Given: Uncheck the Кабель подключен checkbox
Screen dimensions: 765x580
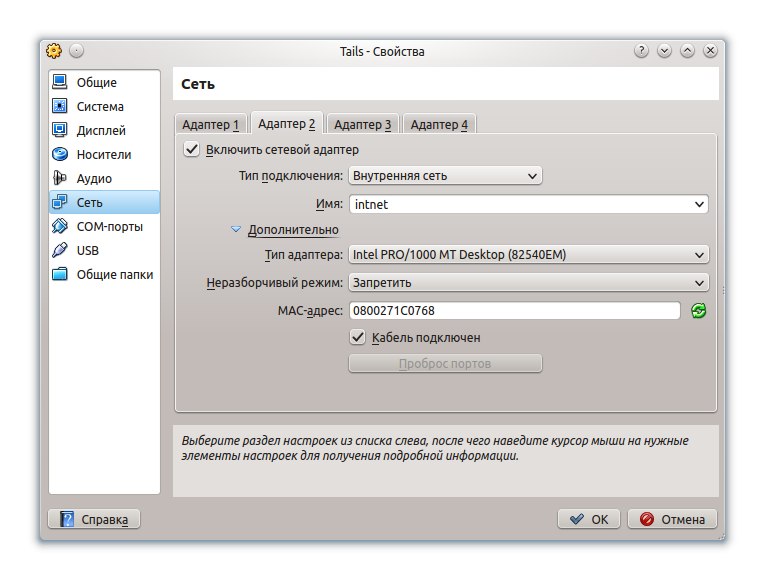Looking at the screenshot, I should tap(358, 338).
